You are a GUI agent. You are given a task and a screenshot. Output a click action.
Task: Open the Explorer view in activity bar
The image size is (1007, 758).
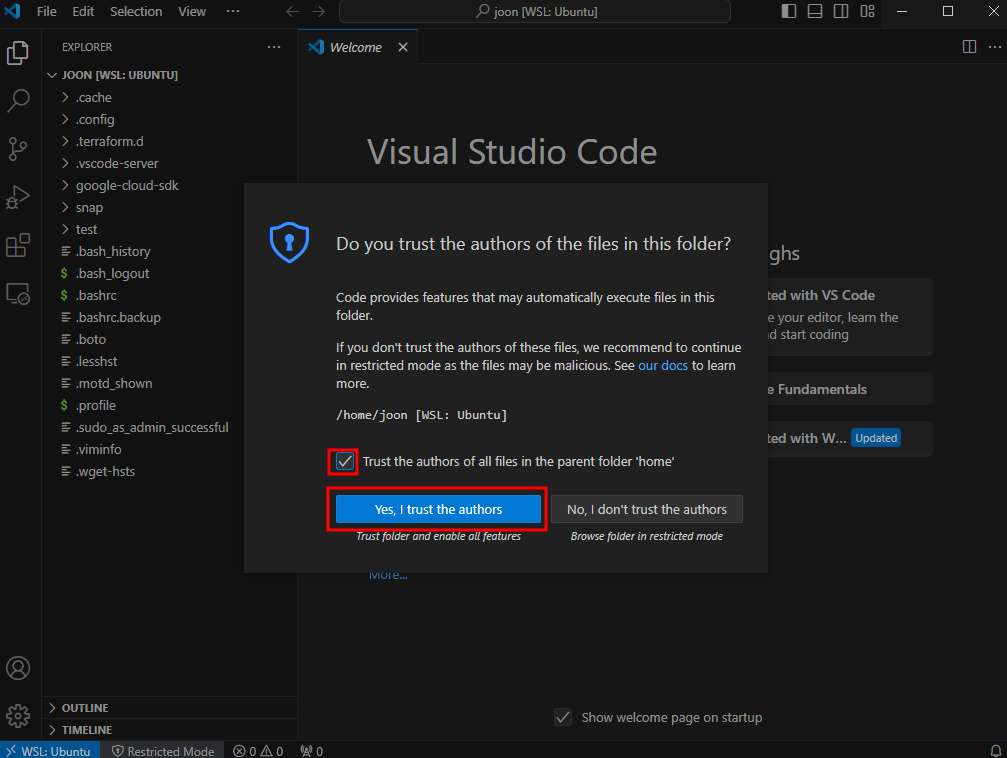[x=18, y=53]
